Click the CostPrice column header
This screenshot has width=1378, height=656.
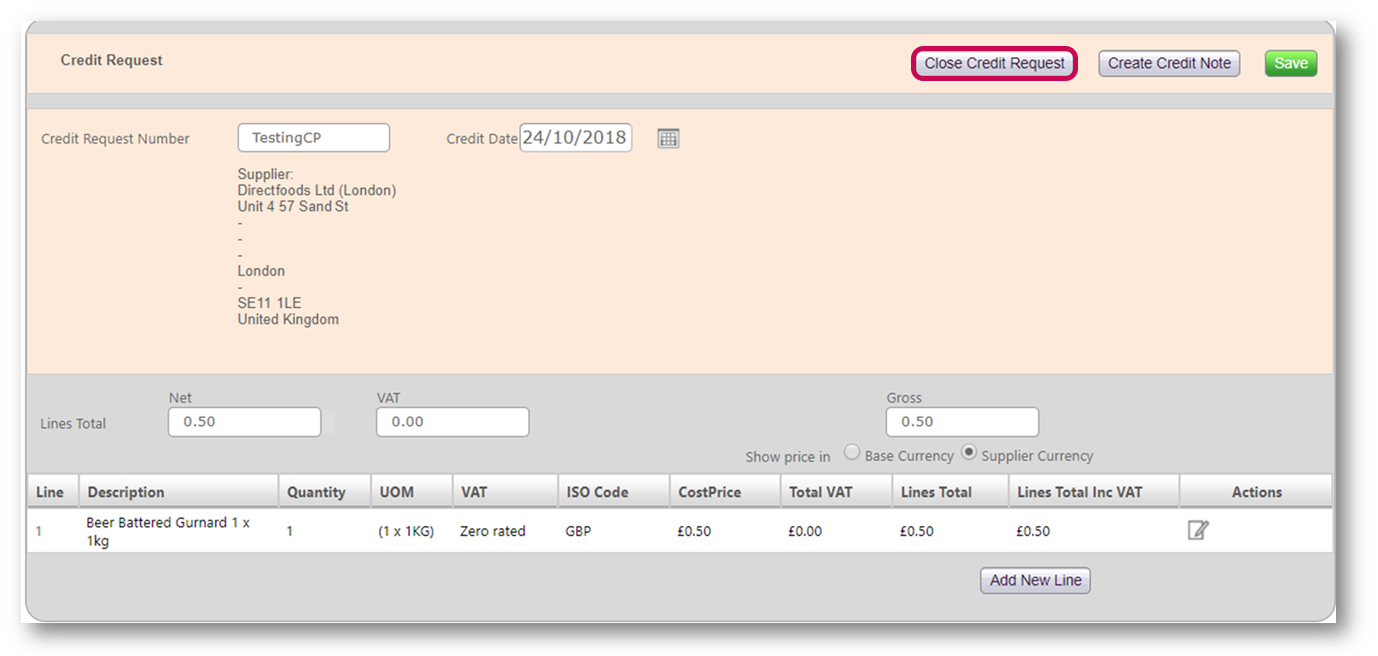tap(710, 492)
